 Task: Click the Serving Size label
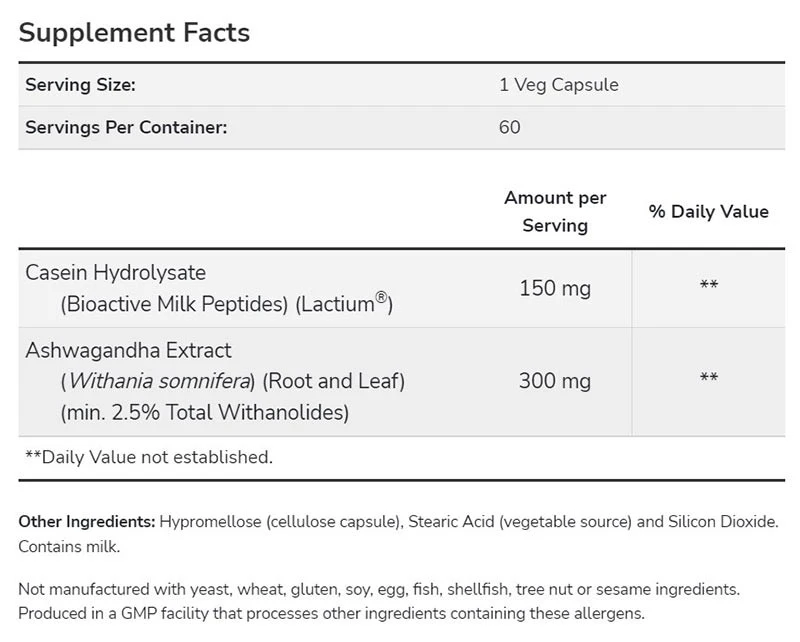[x=80, y=85]
